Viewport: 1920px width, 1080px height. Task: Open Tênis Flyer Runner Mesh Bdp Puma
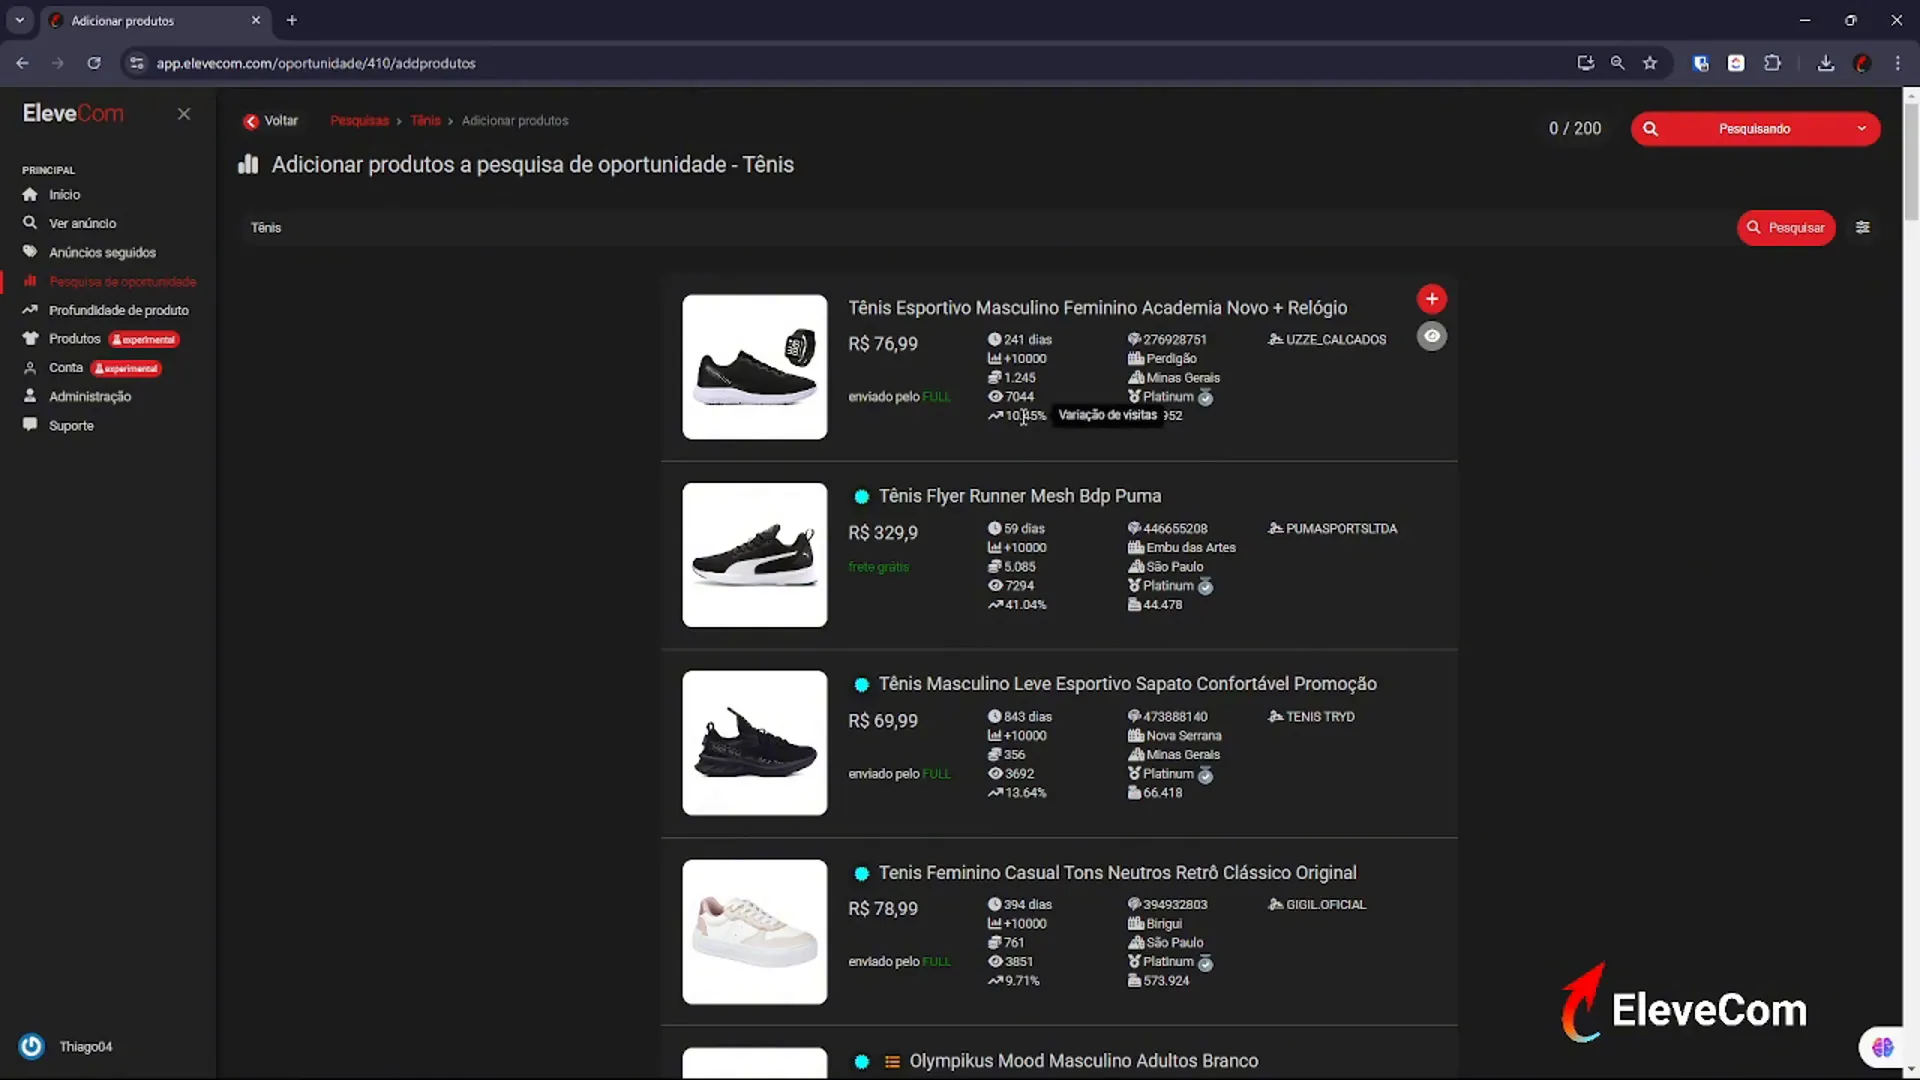point(1019,496)
